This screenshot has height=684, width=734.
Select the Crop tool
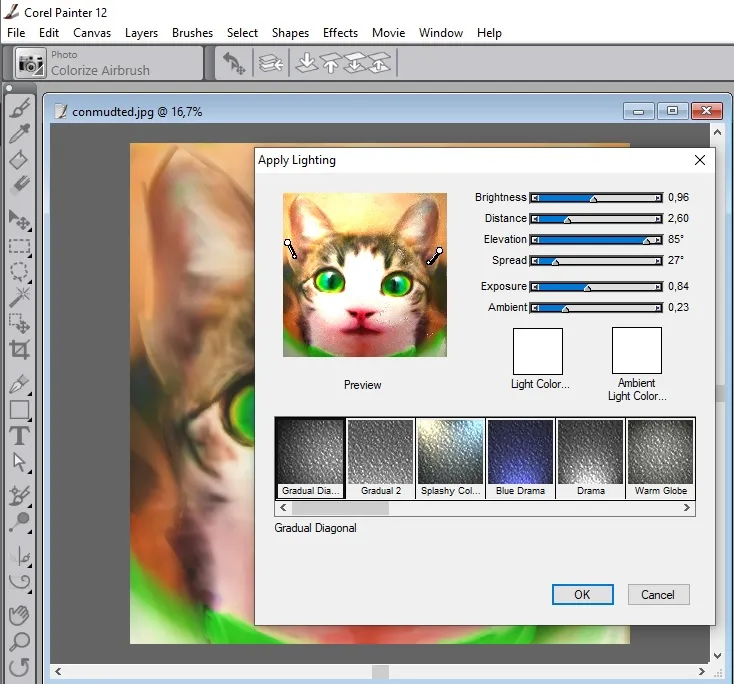pyautogui.click(x=19, y=349)
